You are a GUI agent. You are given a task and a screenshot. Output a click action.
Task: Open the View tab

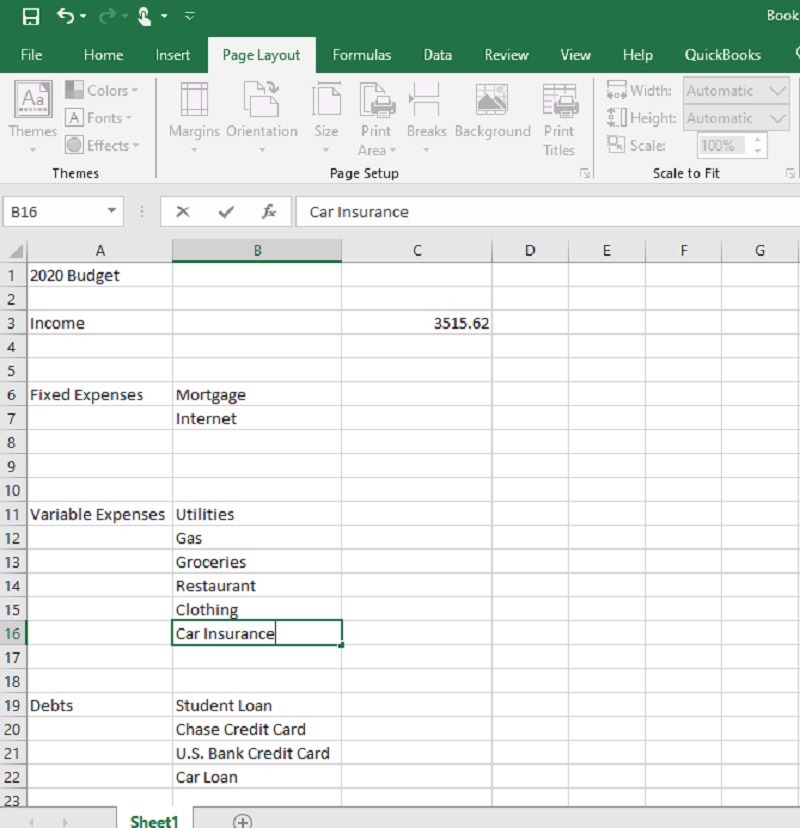(x=576, y=55)
